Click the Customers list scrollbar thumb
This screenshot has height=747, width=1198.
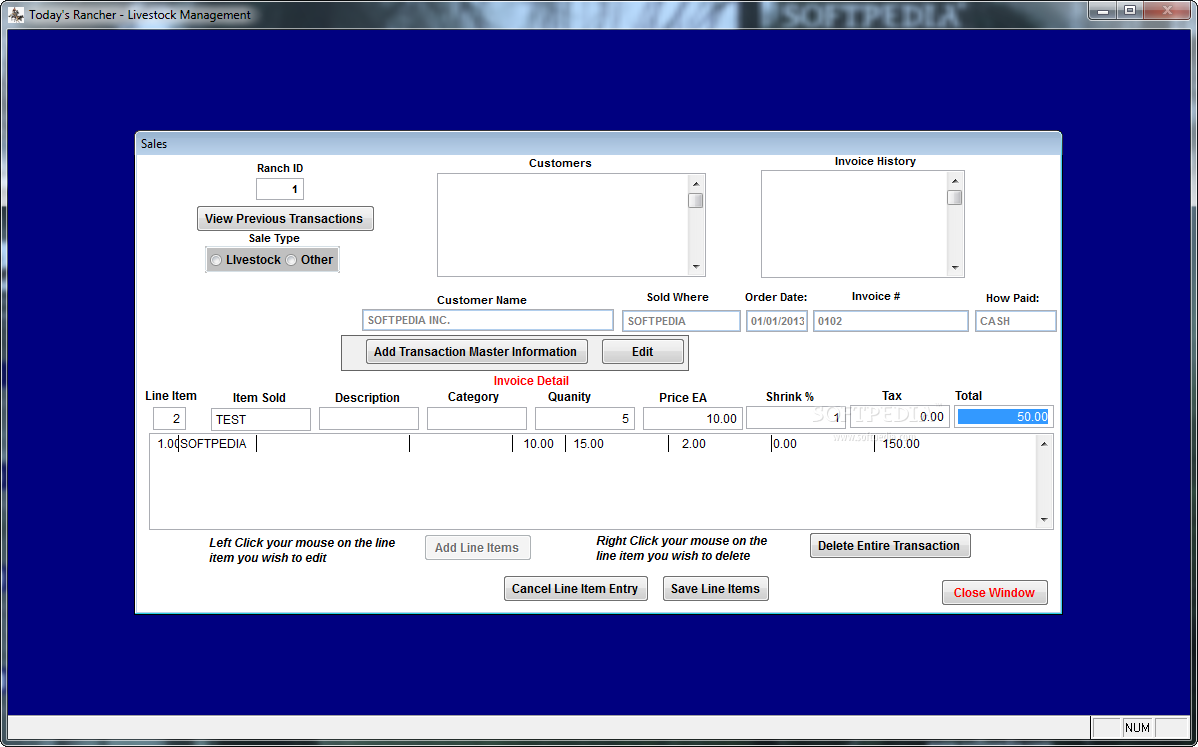695,200
